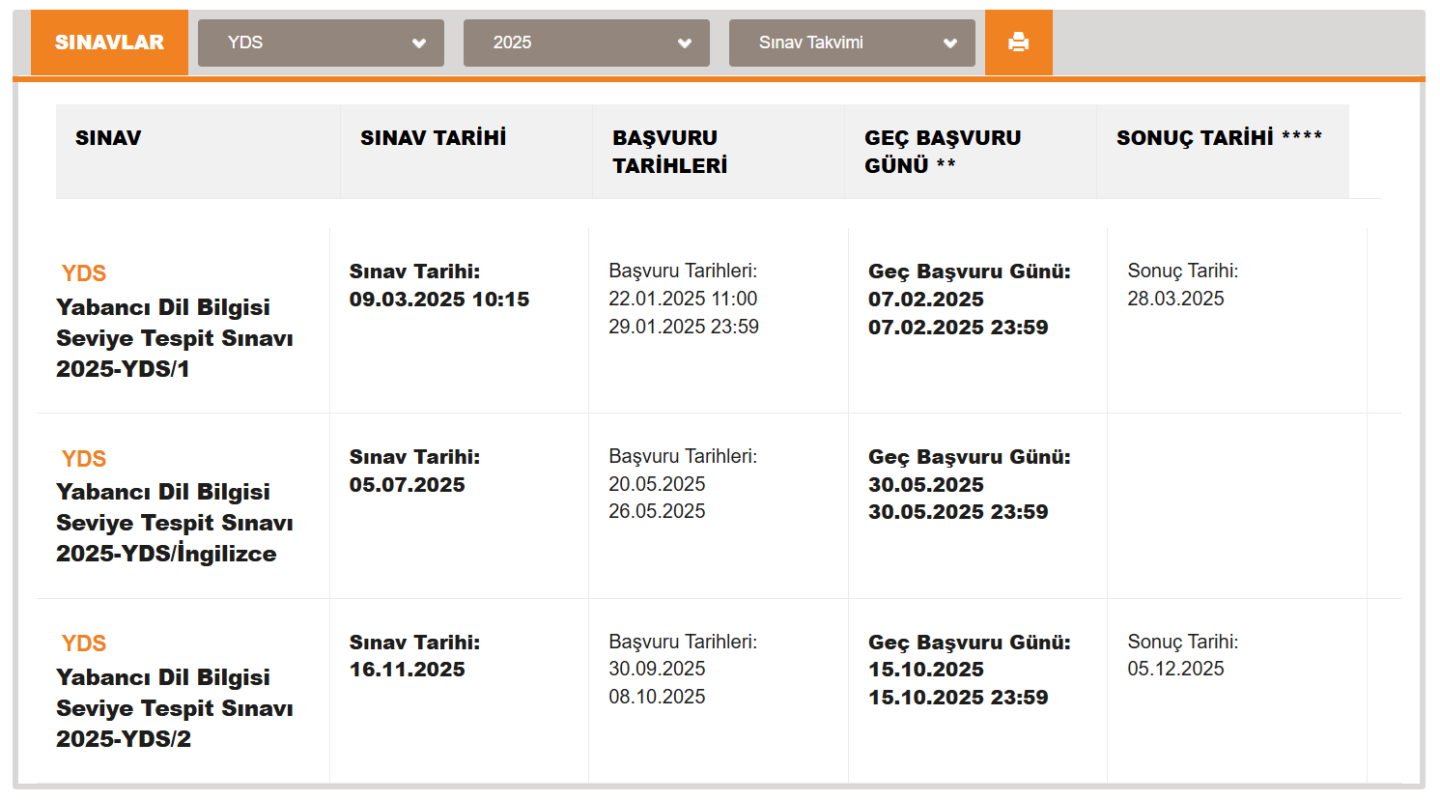Click late application 30.05.2025 23:59
1440x801 pixels.
click(x=958, y=512)
